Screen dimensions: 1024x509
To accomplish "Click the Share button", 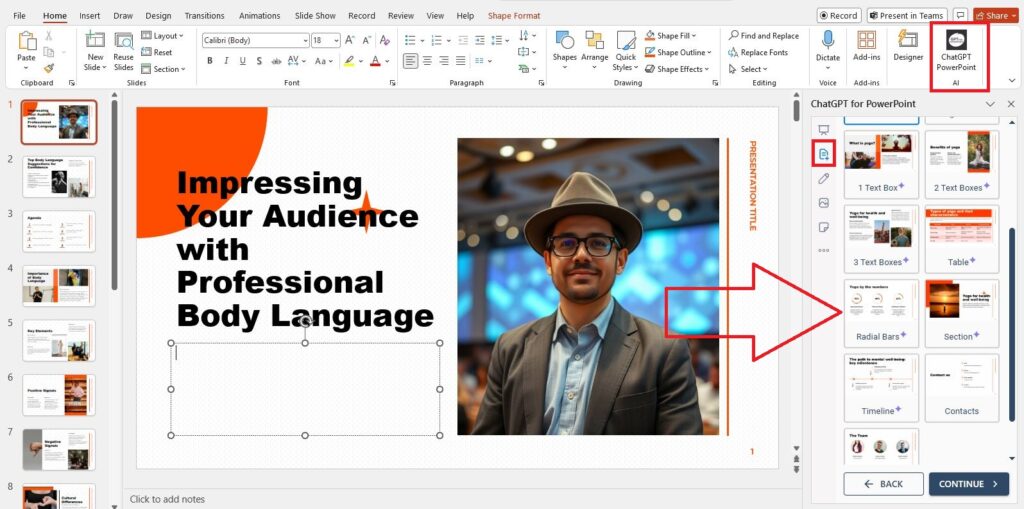I will pyautogui.click(x=995, y=16).
